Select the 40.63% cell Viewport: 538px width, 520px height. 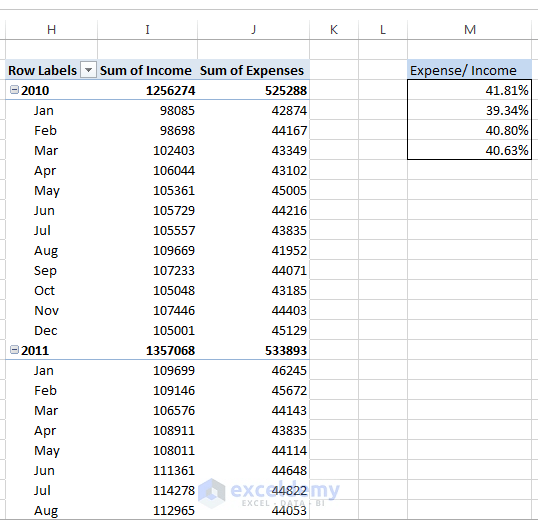point(470,150)
